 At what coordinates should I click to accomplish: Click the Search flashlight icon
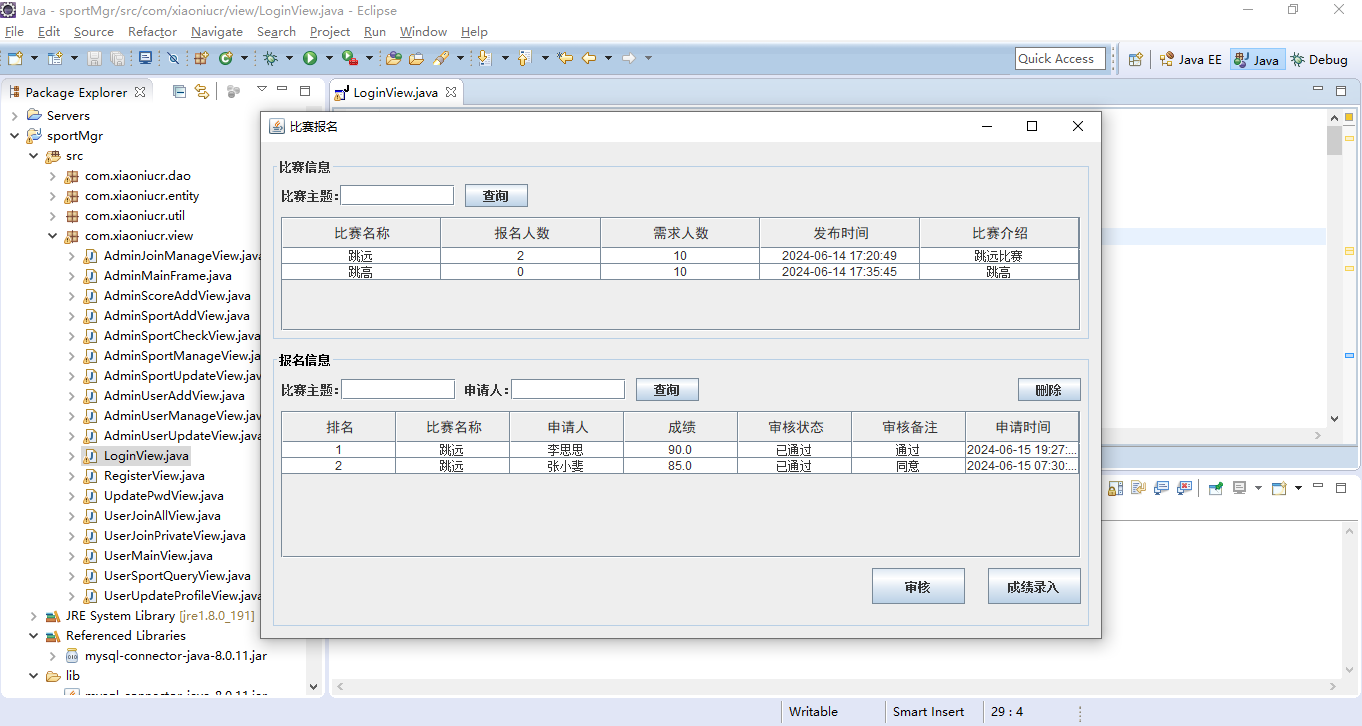(x=441, y=59)
